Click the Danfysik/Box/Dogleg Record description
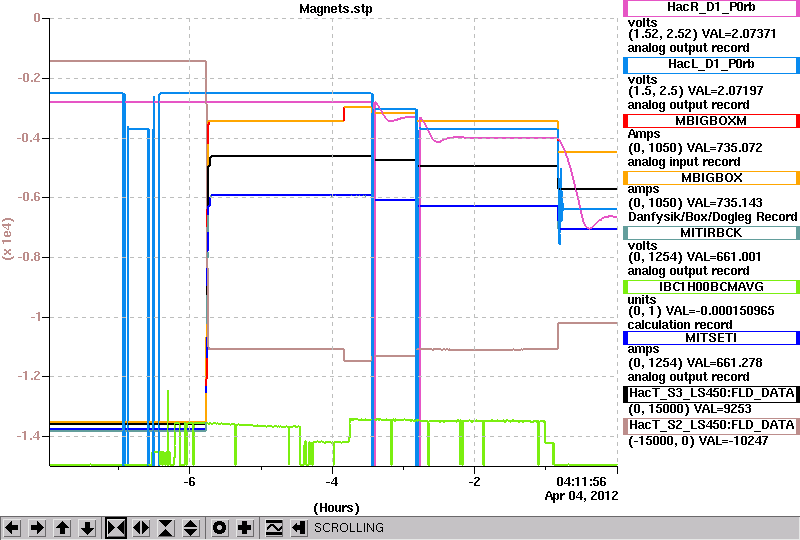800x540 pixels. [x=712, y=217]
